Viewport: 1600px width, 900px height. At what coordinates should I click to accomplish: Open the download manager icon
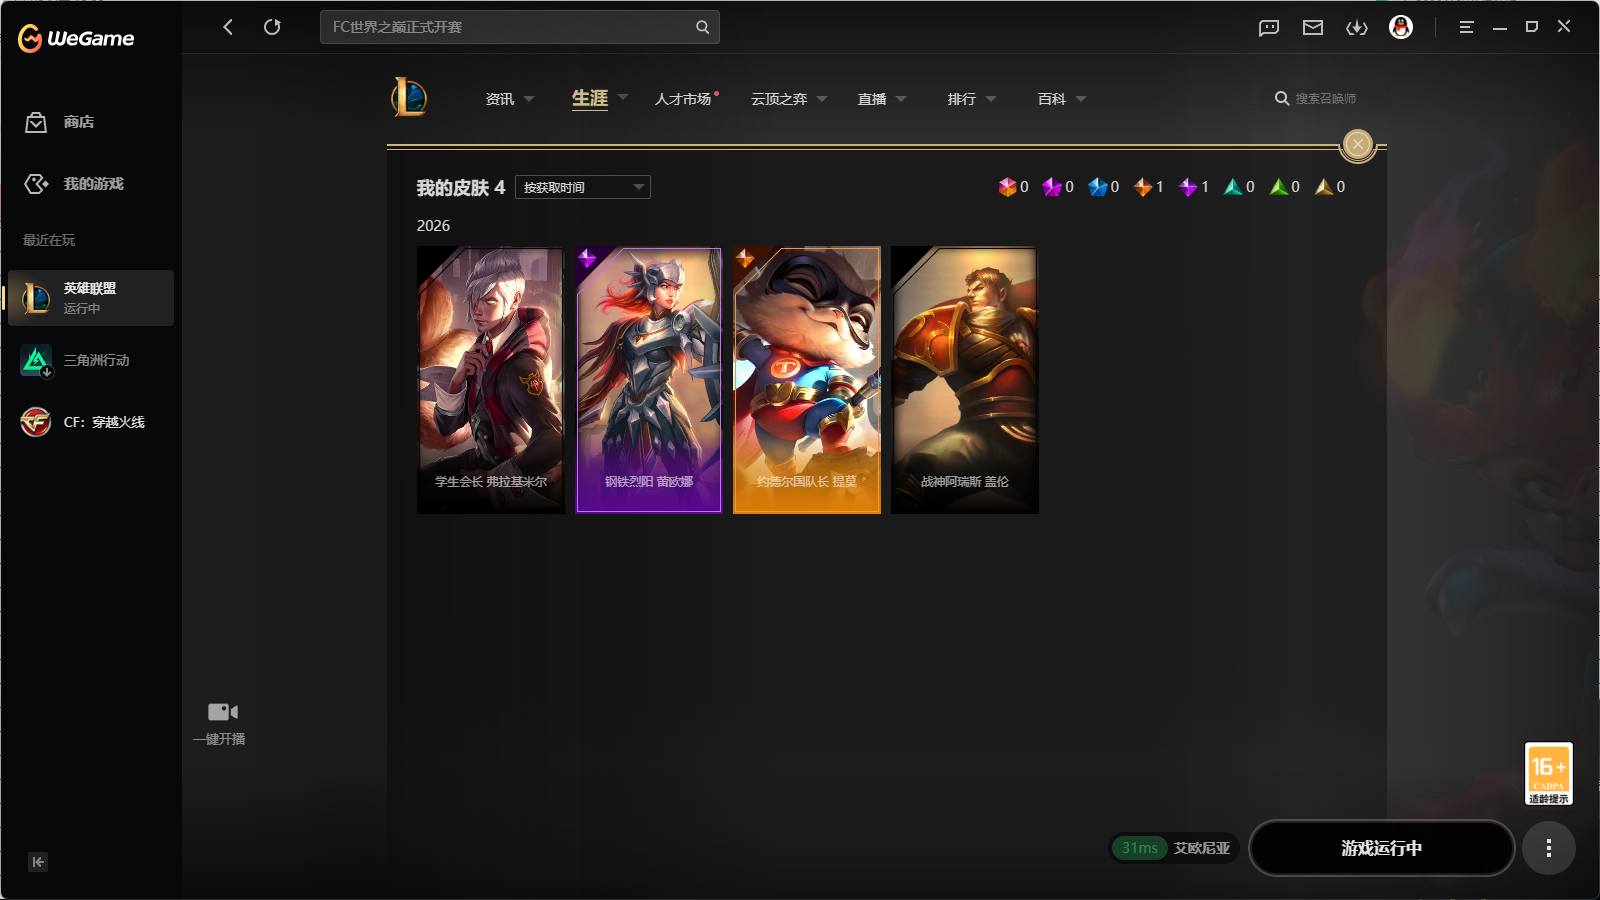1357,27
